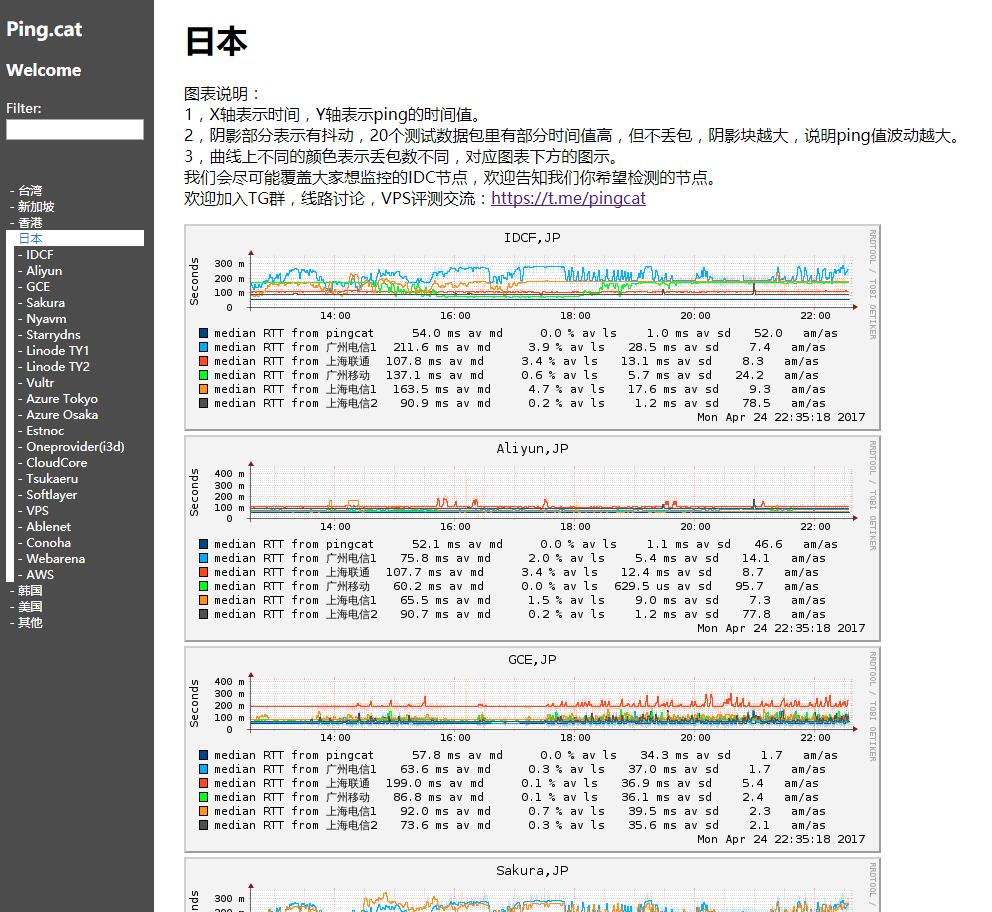Click the Filter input field

pos(75,130)
